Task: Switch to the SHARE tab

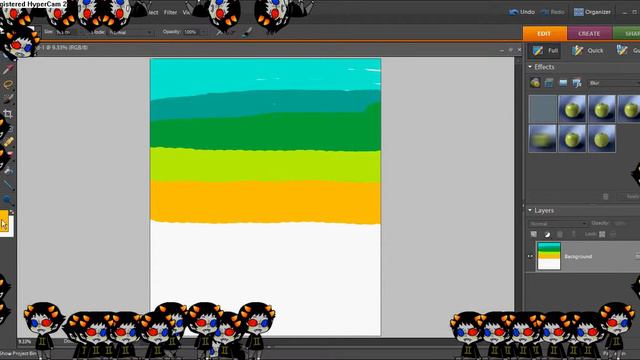Action: (627, 33)
